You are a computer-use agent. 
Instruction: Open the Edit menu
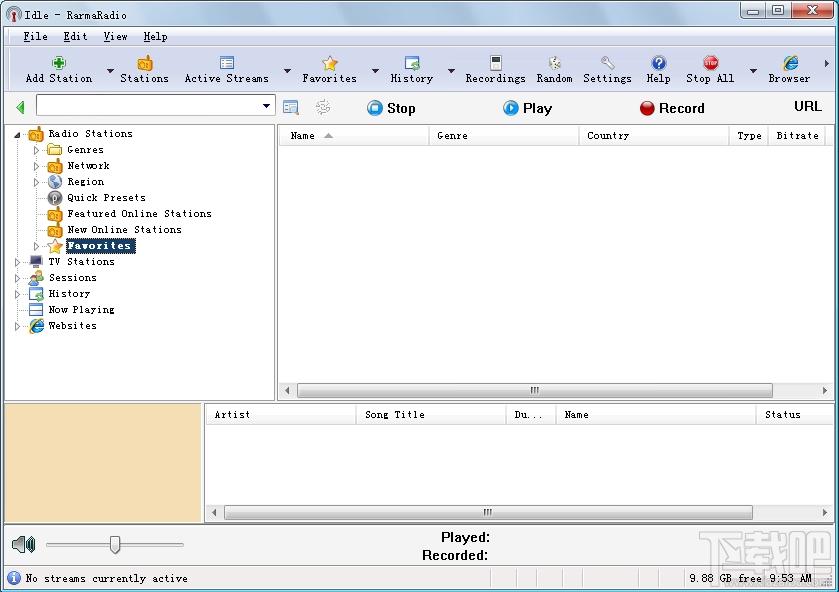point(75,36)
